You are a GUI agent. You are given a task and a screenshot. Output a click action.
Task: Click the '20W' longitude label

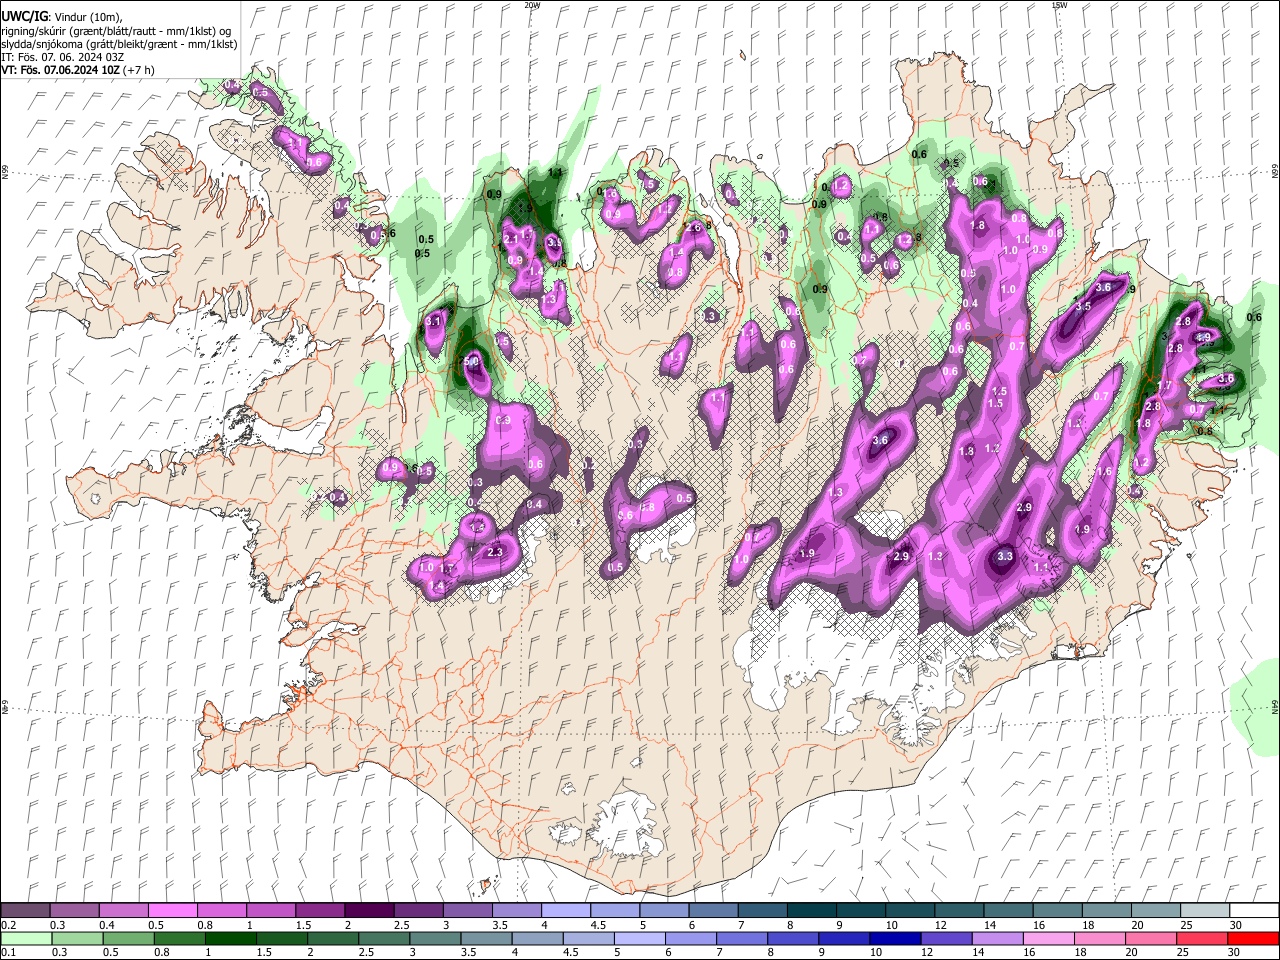tap(532, 5)
